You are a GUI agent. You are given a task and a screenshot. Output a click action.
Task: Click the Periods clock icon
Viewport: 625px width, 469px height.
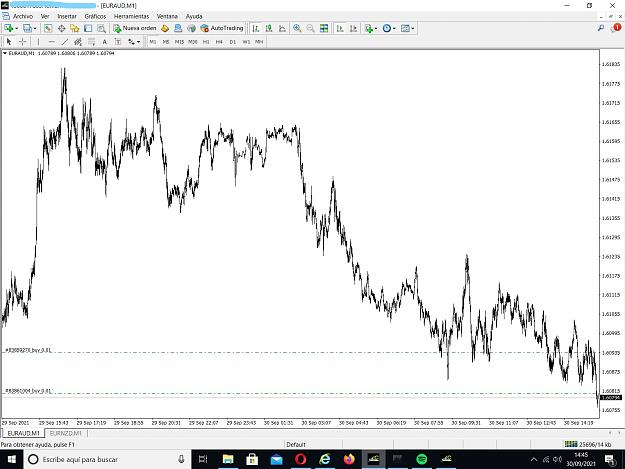tap(387, 28)
